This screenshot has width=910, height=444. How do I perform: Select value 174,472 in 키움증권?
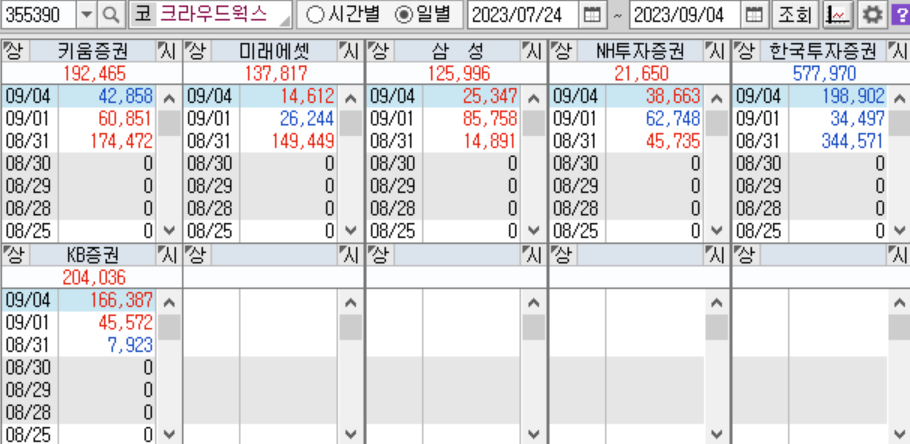click(122, 141)
